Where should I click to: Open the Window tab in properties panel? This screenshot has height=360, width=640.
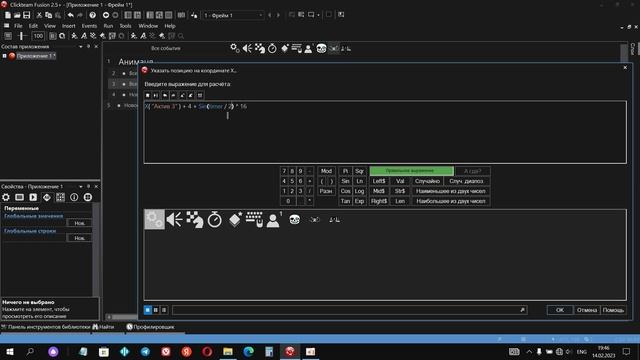point(19,198)
